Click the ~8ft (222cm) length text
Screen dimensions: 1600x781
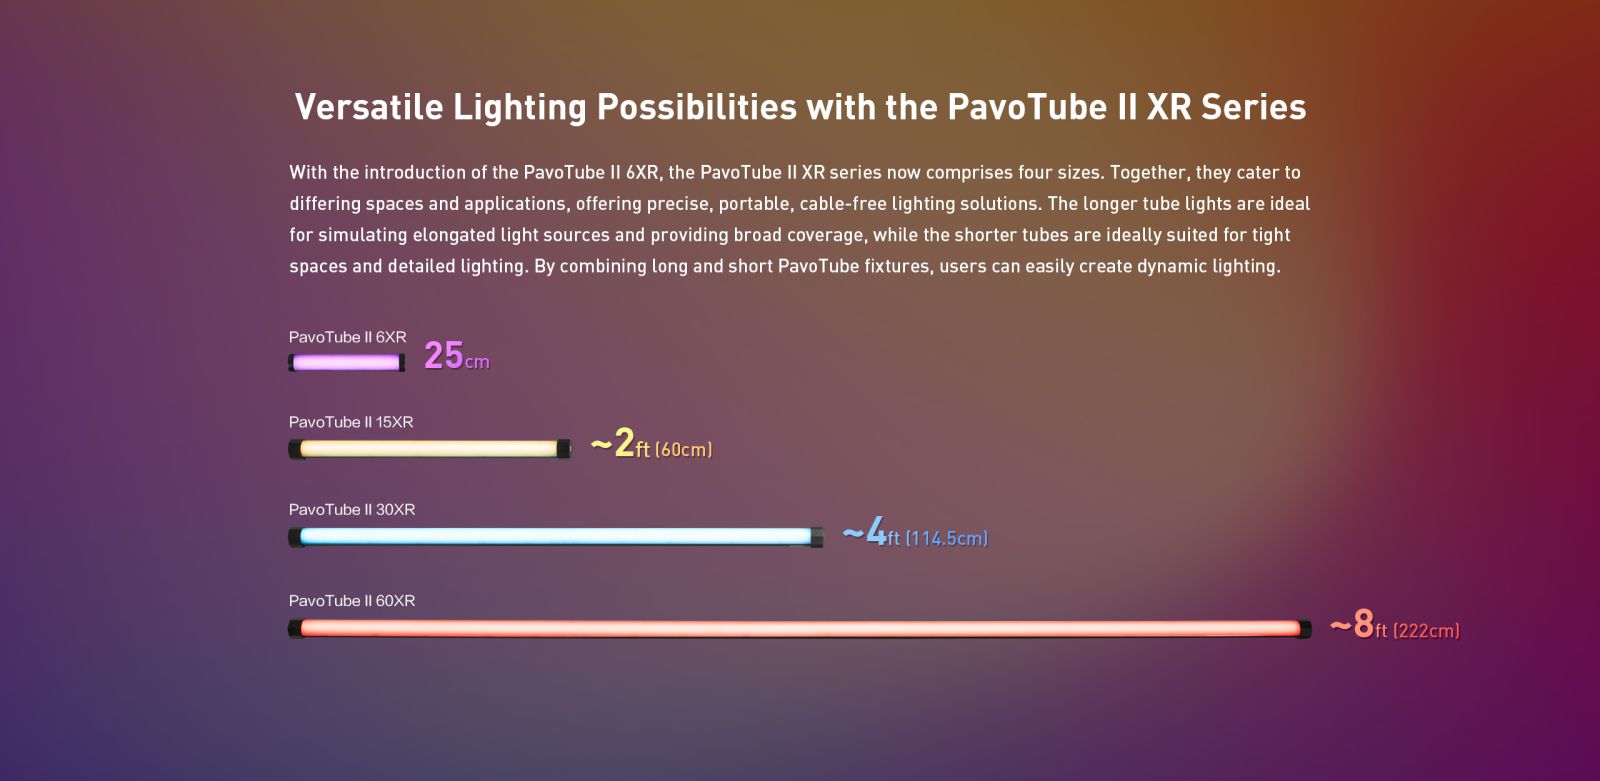click(x=1395, y=624)
